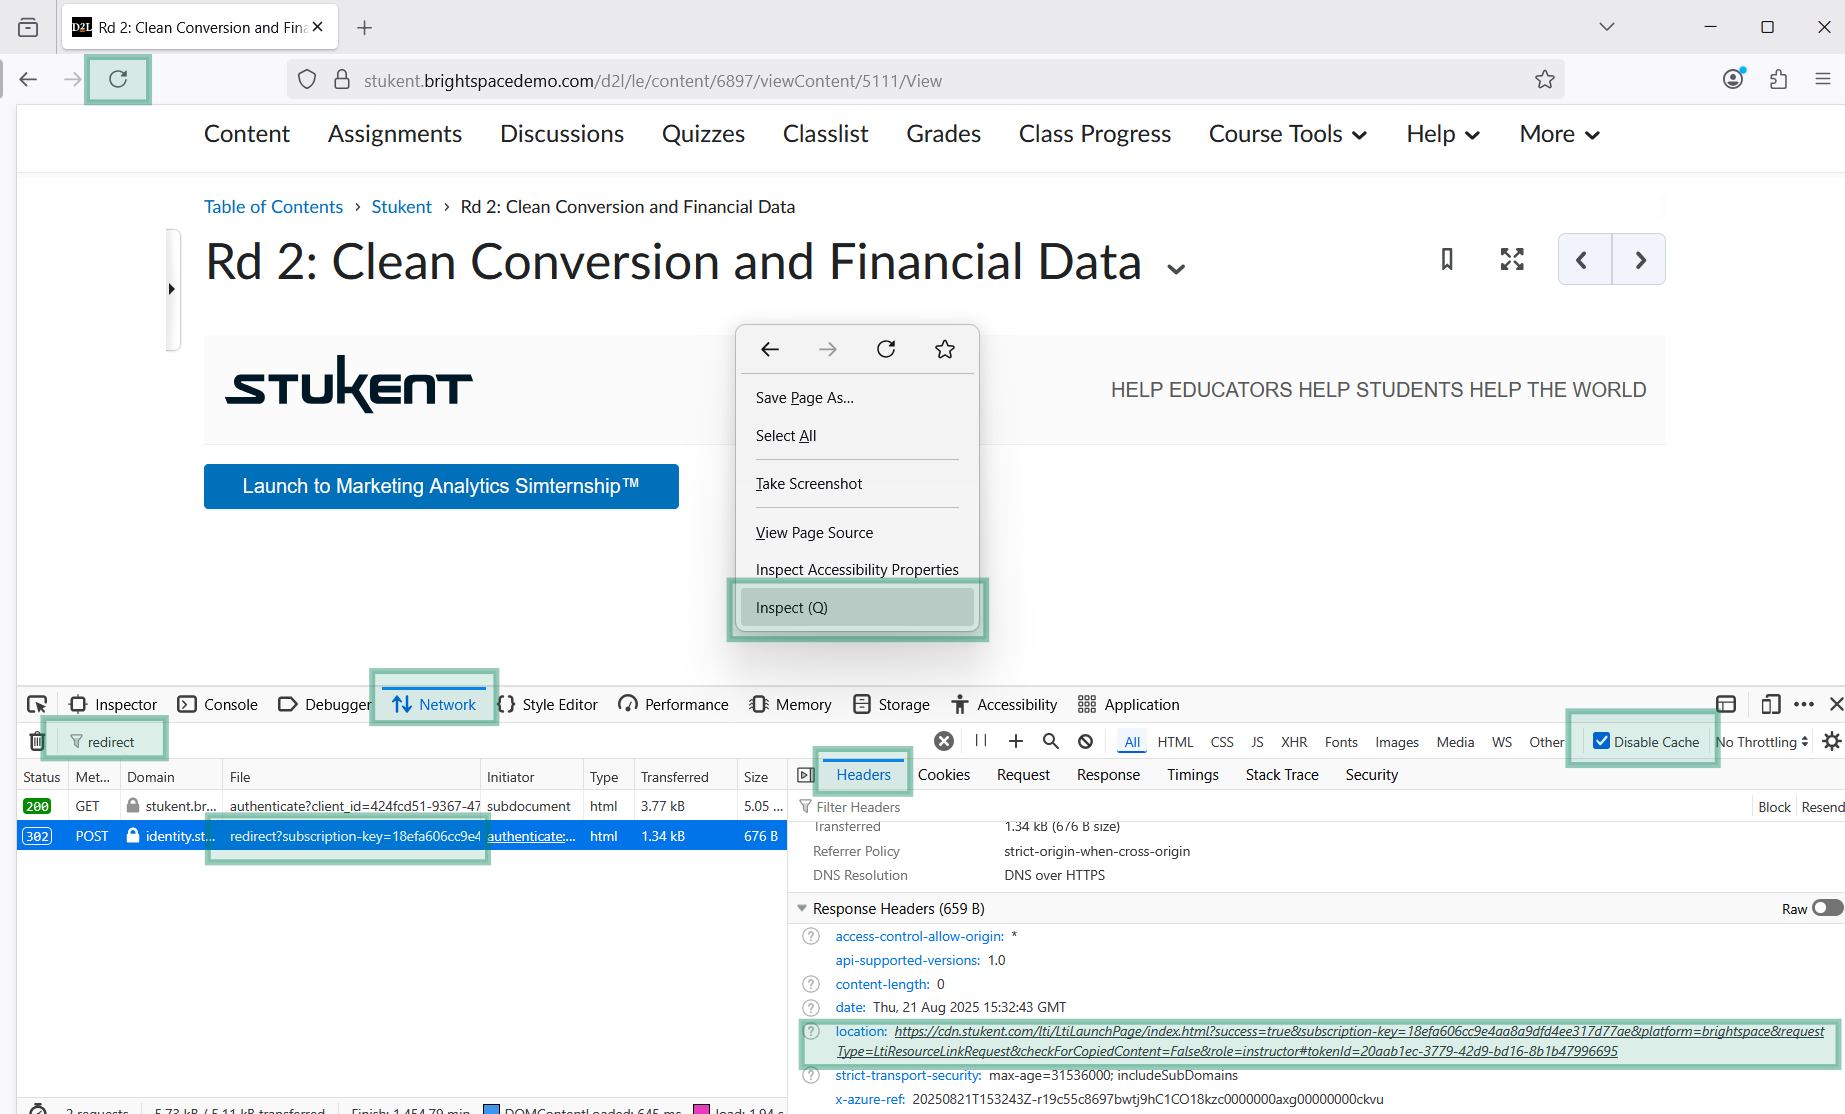Go to previous content topic arrow
Image resolution: width=1845 pixels, height=1114 pixels.
1584,260
